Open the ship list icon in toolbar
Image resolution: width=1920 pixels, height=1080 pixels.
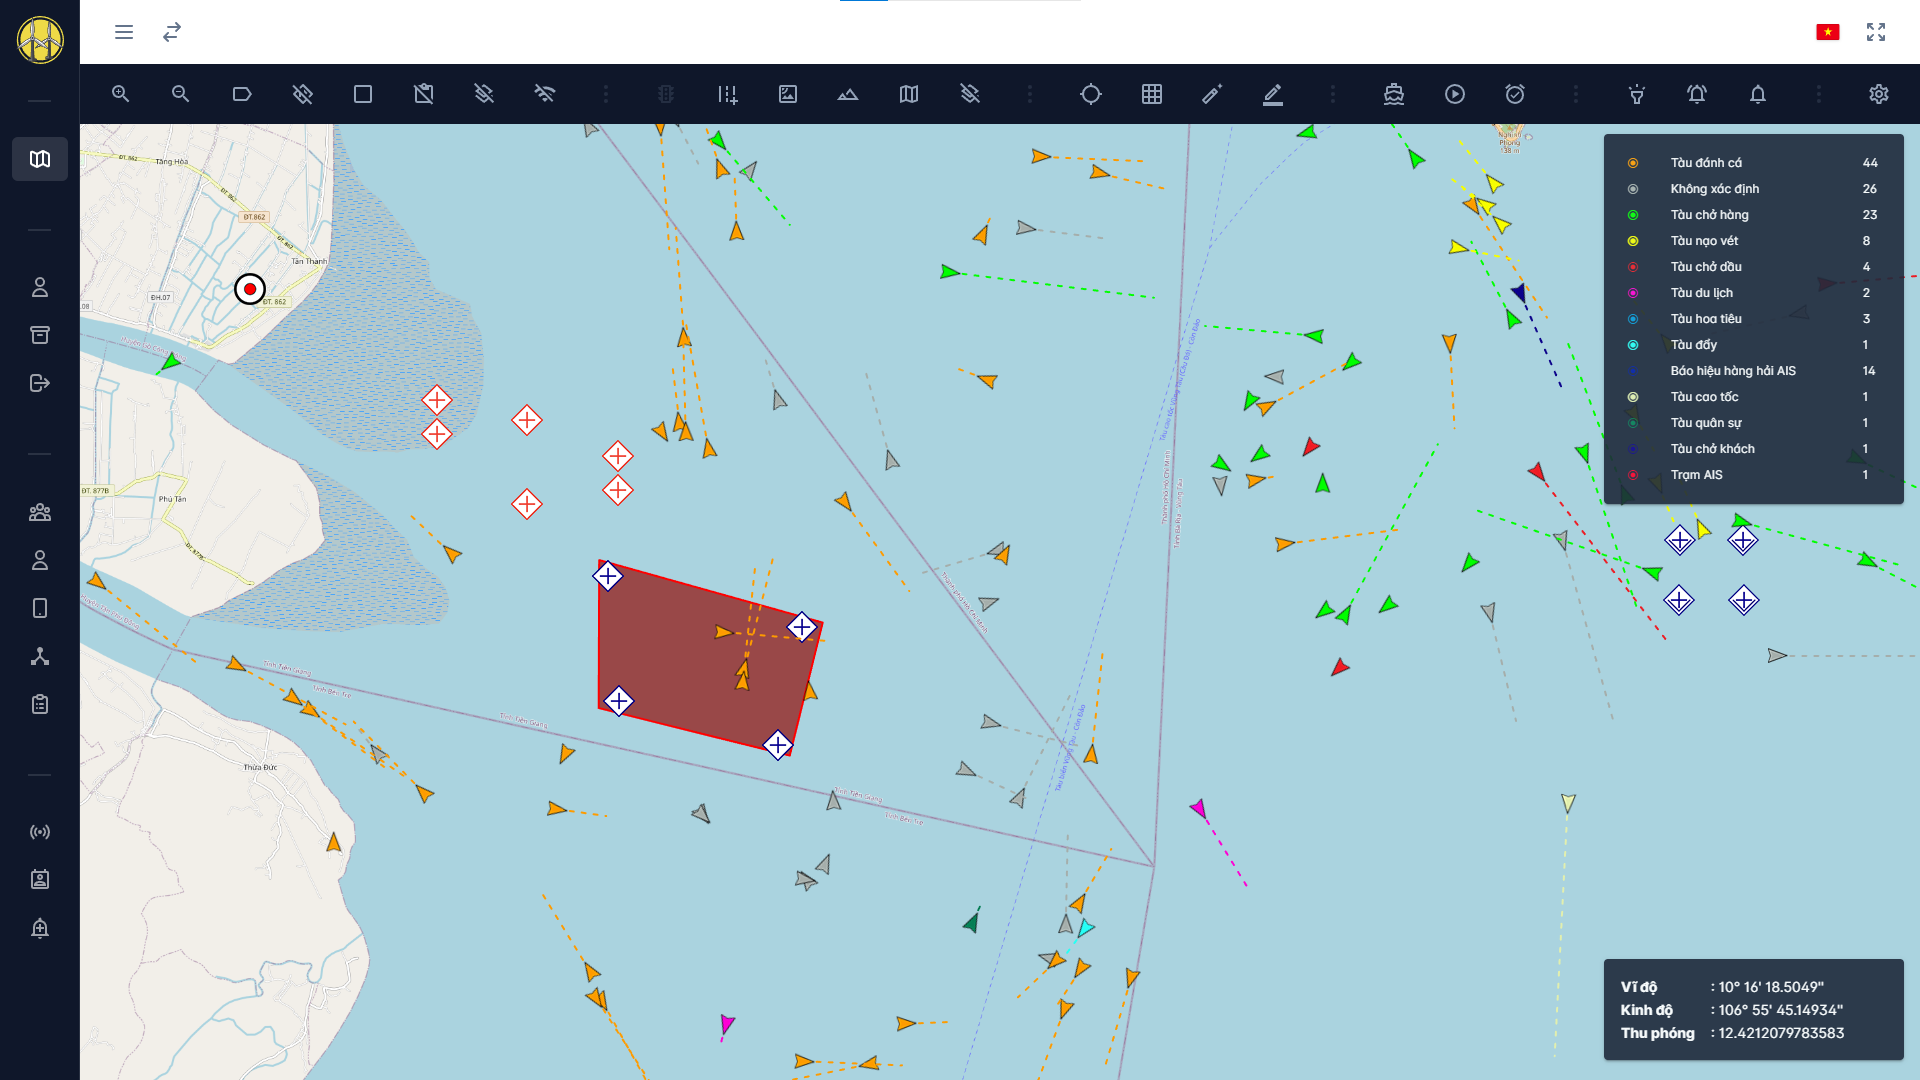[1394, 94]
